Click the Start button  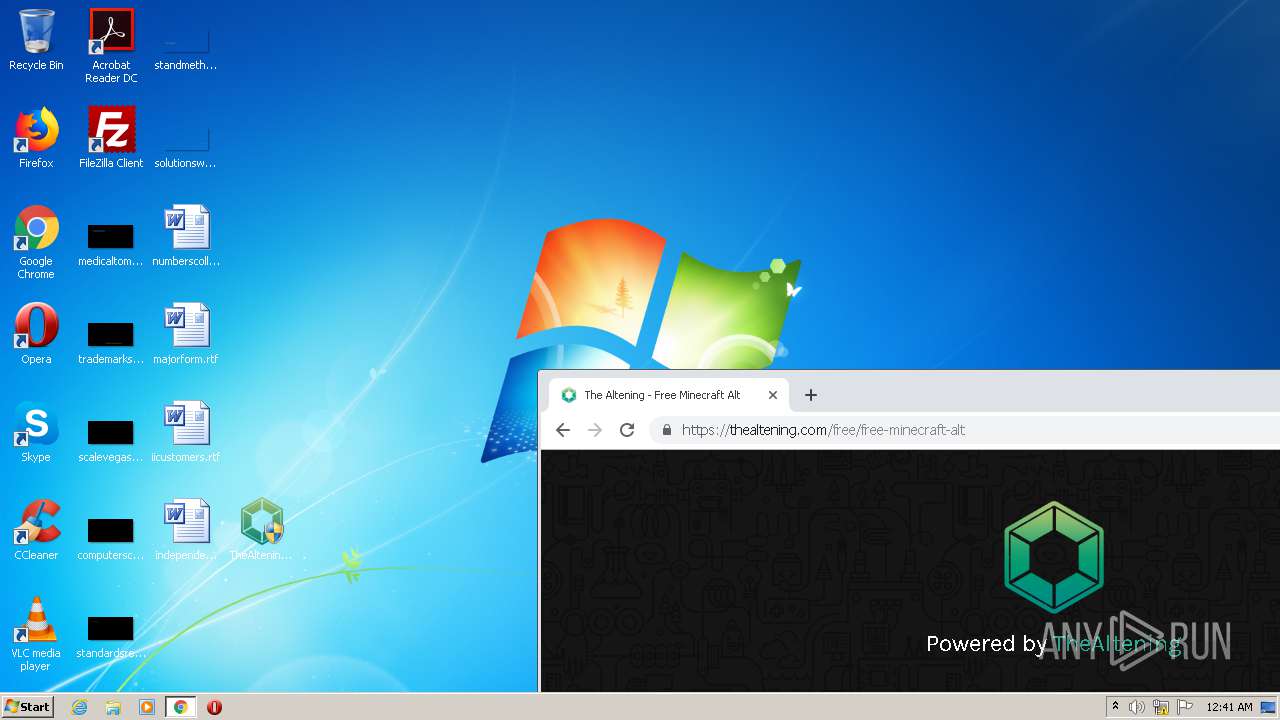(28, 707)
